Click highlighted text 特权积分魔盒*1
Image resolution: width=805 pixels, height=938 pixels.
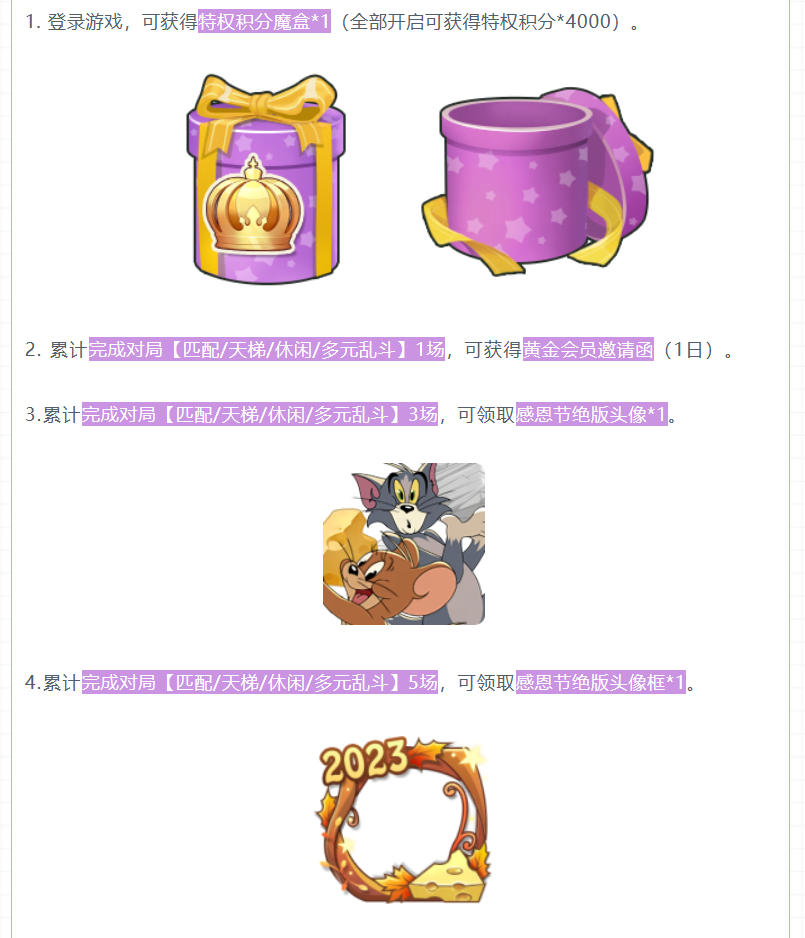pos(264,22)
